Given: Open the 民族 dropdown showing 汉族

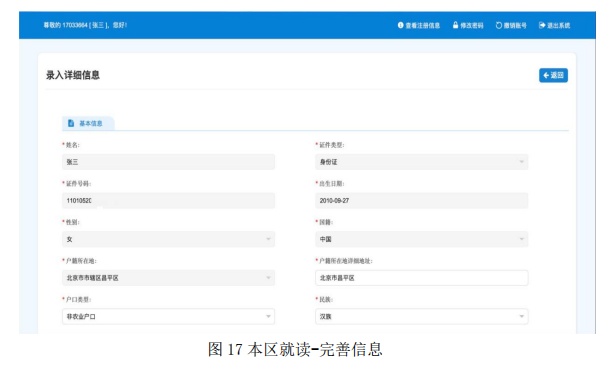Looking at the screenshot, I should (422, 316).
